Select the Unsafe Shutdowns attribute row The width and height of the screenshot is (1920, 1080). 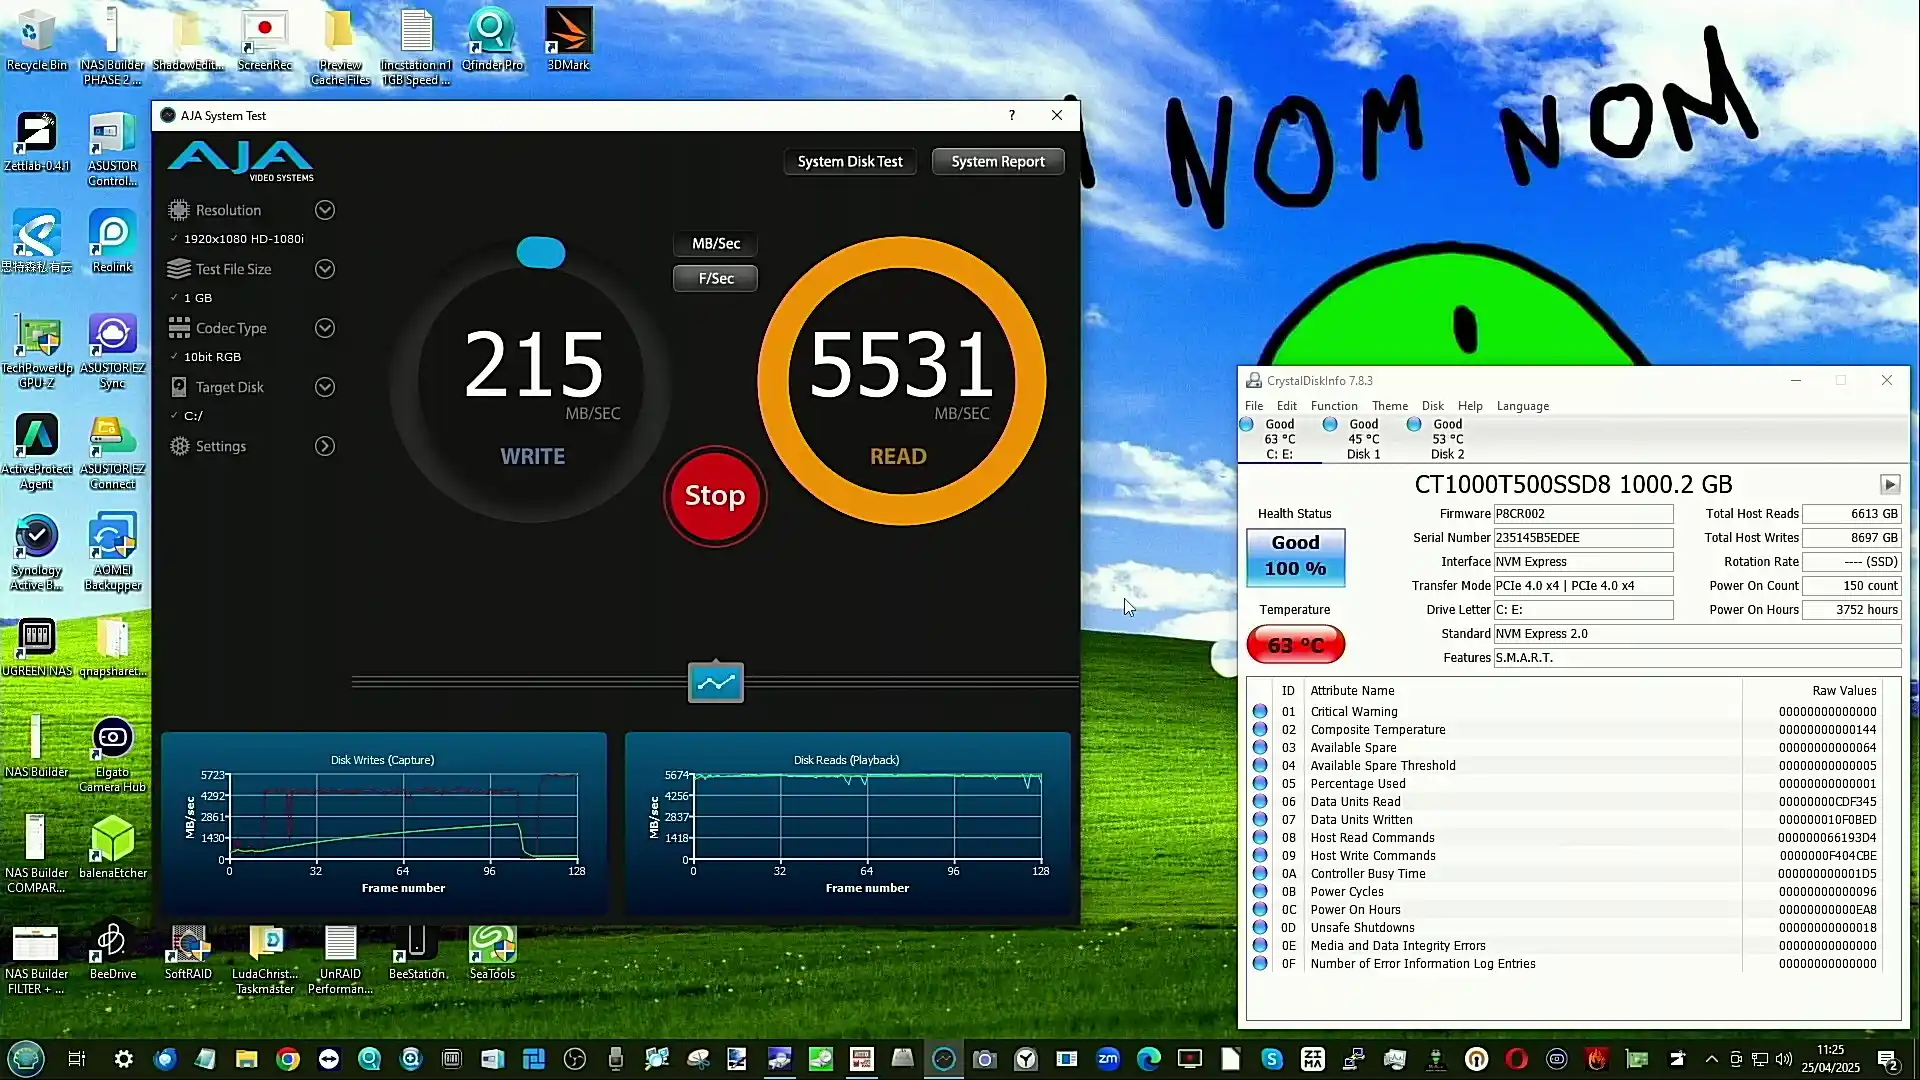tap(1567, 928)
